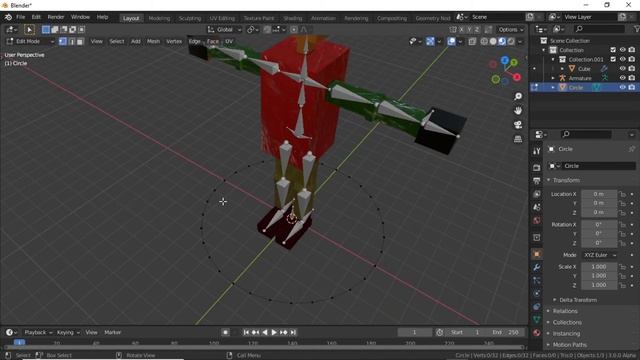Switch to the Sculpting workspace tab
The image size is (640, 360).
pos(190,18)
